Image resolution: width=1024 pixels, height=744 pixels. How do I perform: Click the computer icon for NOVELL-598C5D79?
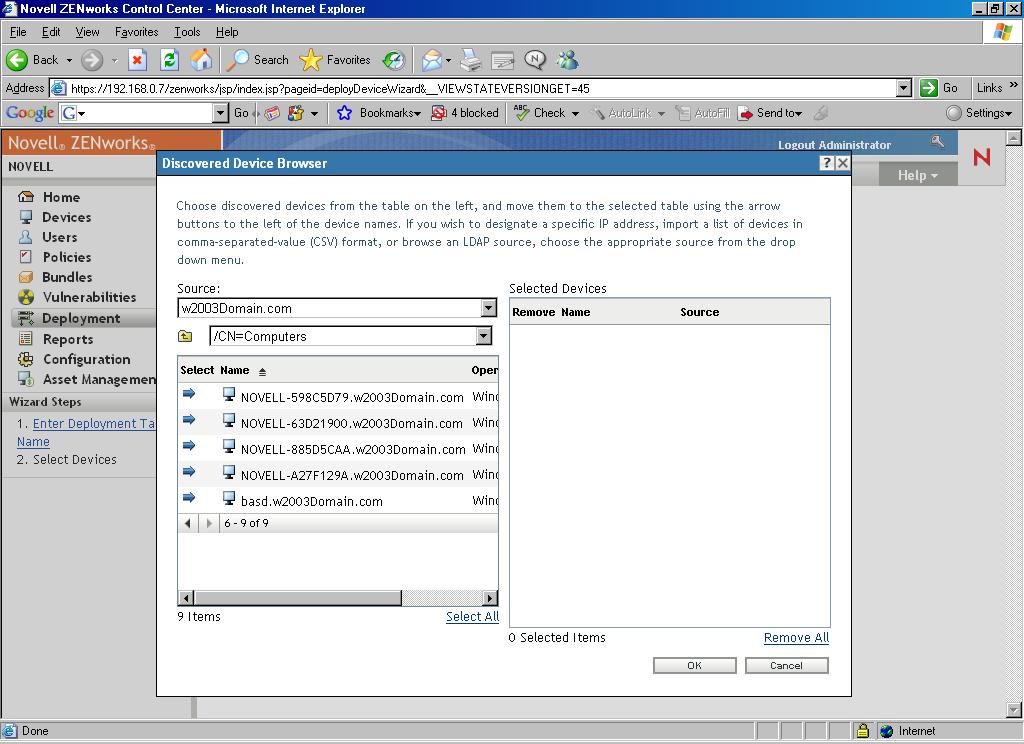tap(229, 394)
